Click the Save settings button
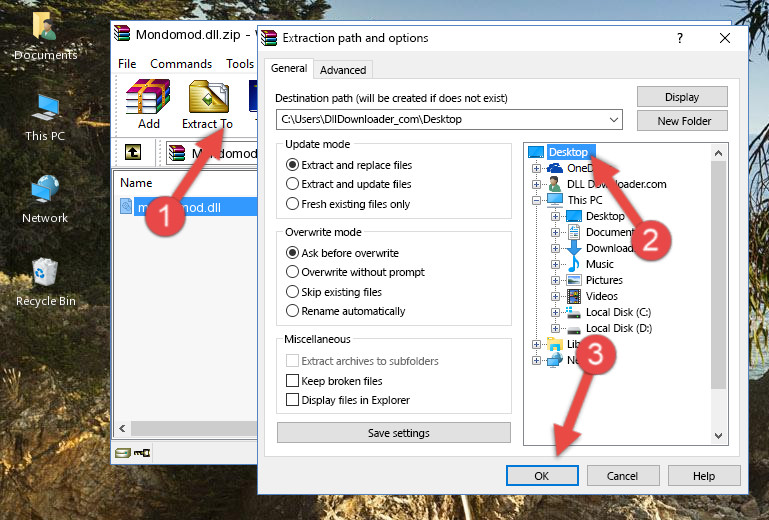The height and width of the screenshot is (520, 769). tap(394, 433)
